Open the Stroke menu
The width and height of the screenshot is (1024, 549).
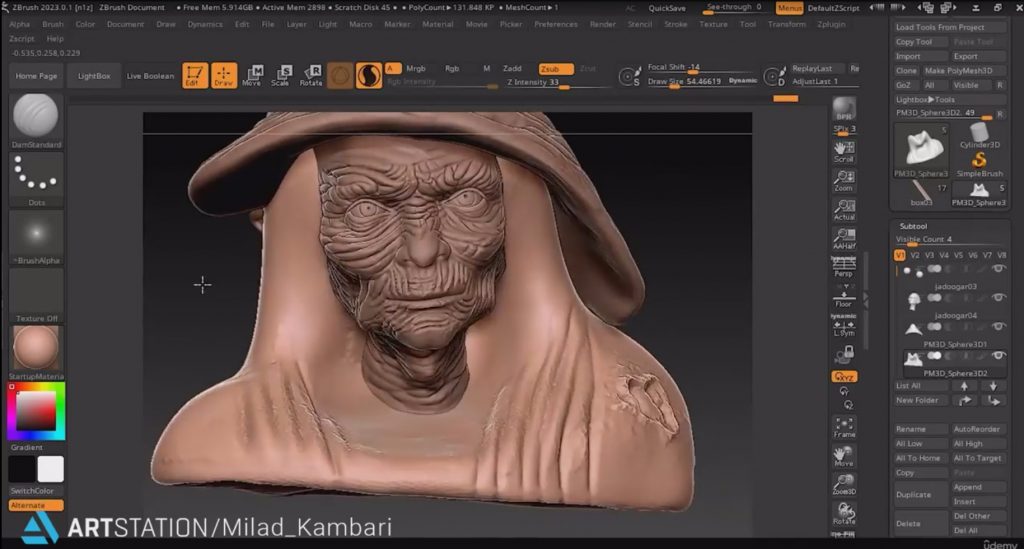(x=675, y=24)
